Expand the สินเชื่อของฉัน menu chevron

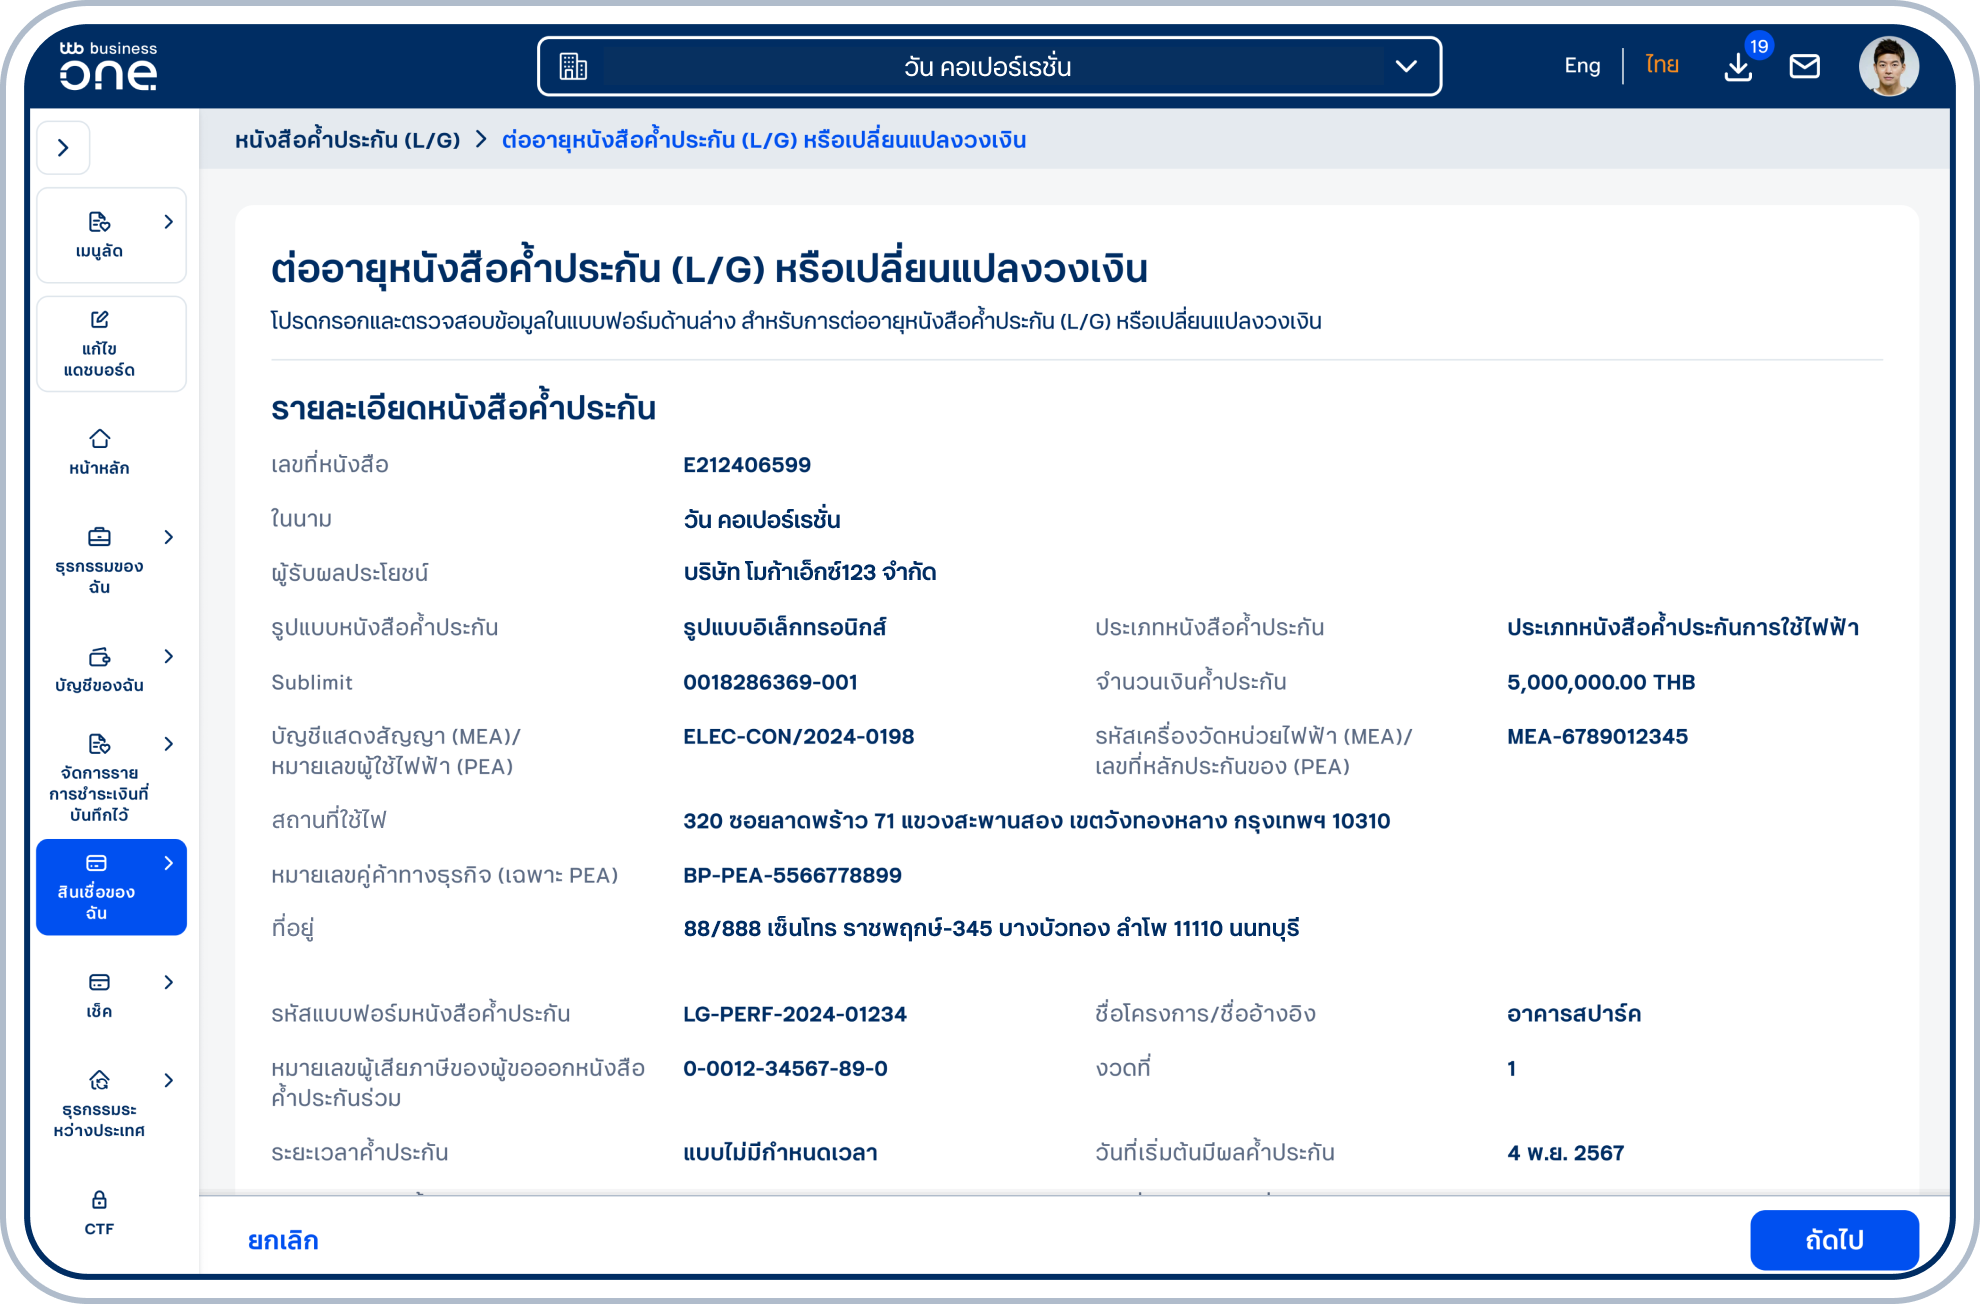point(168,862)
